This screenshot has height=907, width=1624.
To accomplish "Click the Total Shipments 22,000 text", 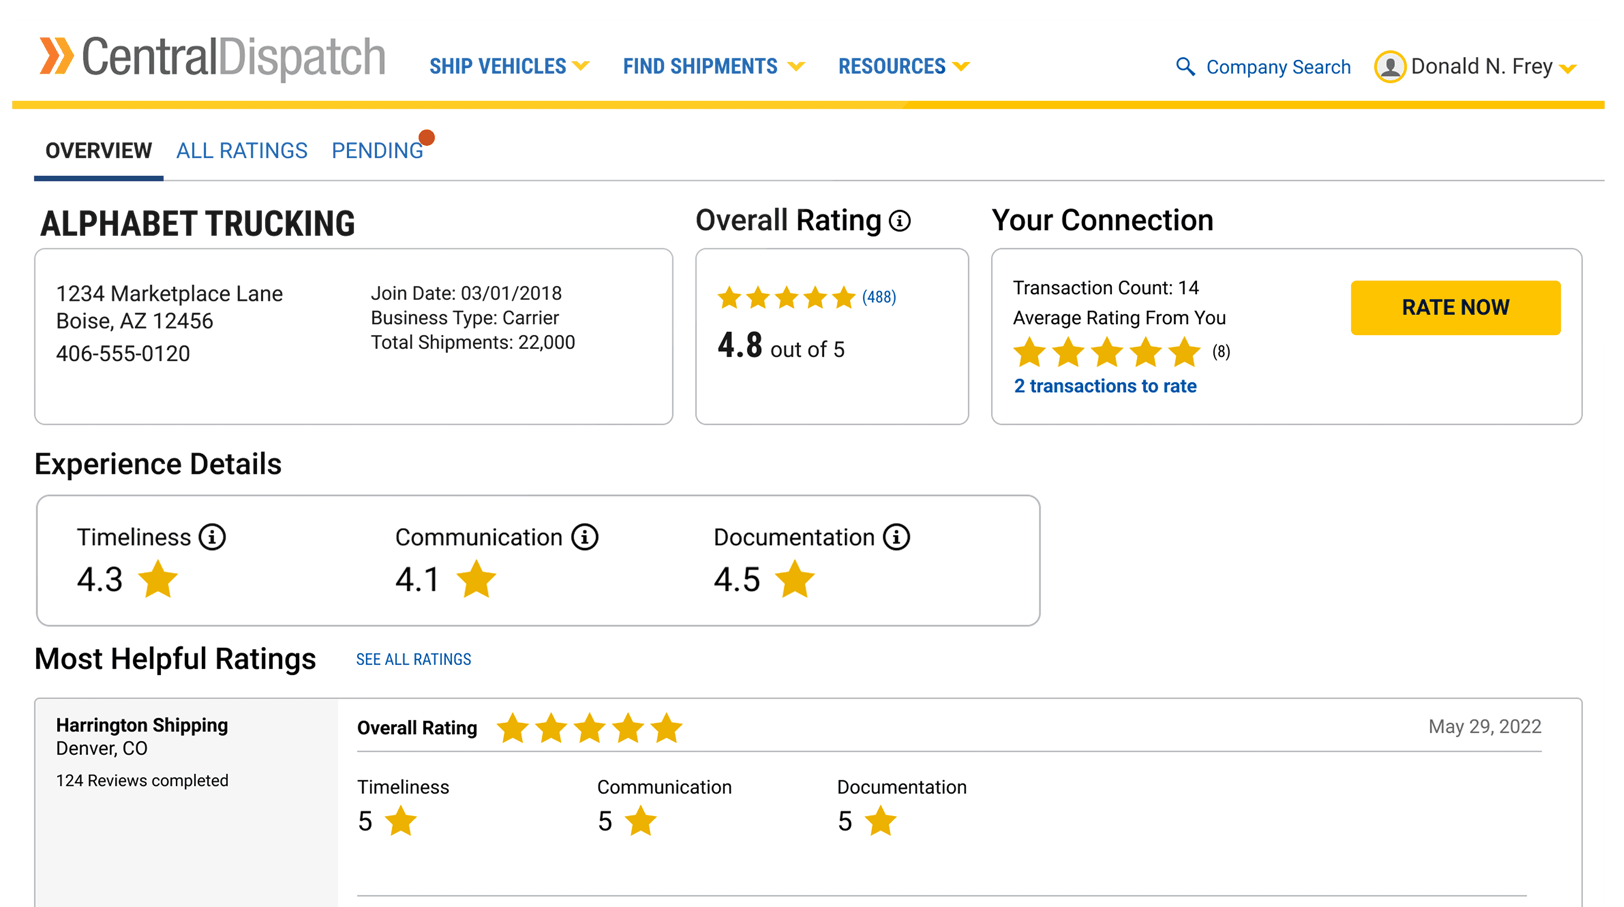I will (473, 342).
